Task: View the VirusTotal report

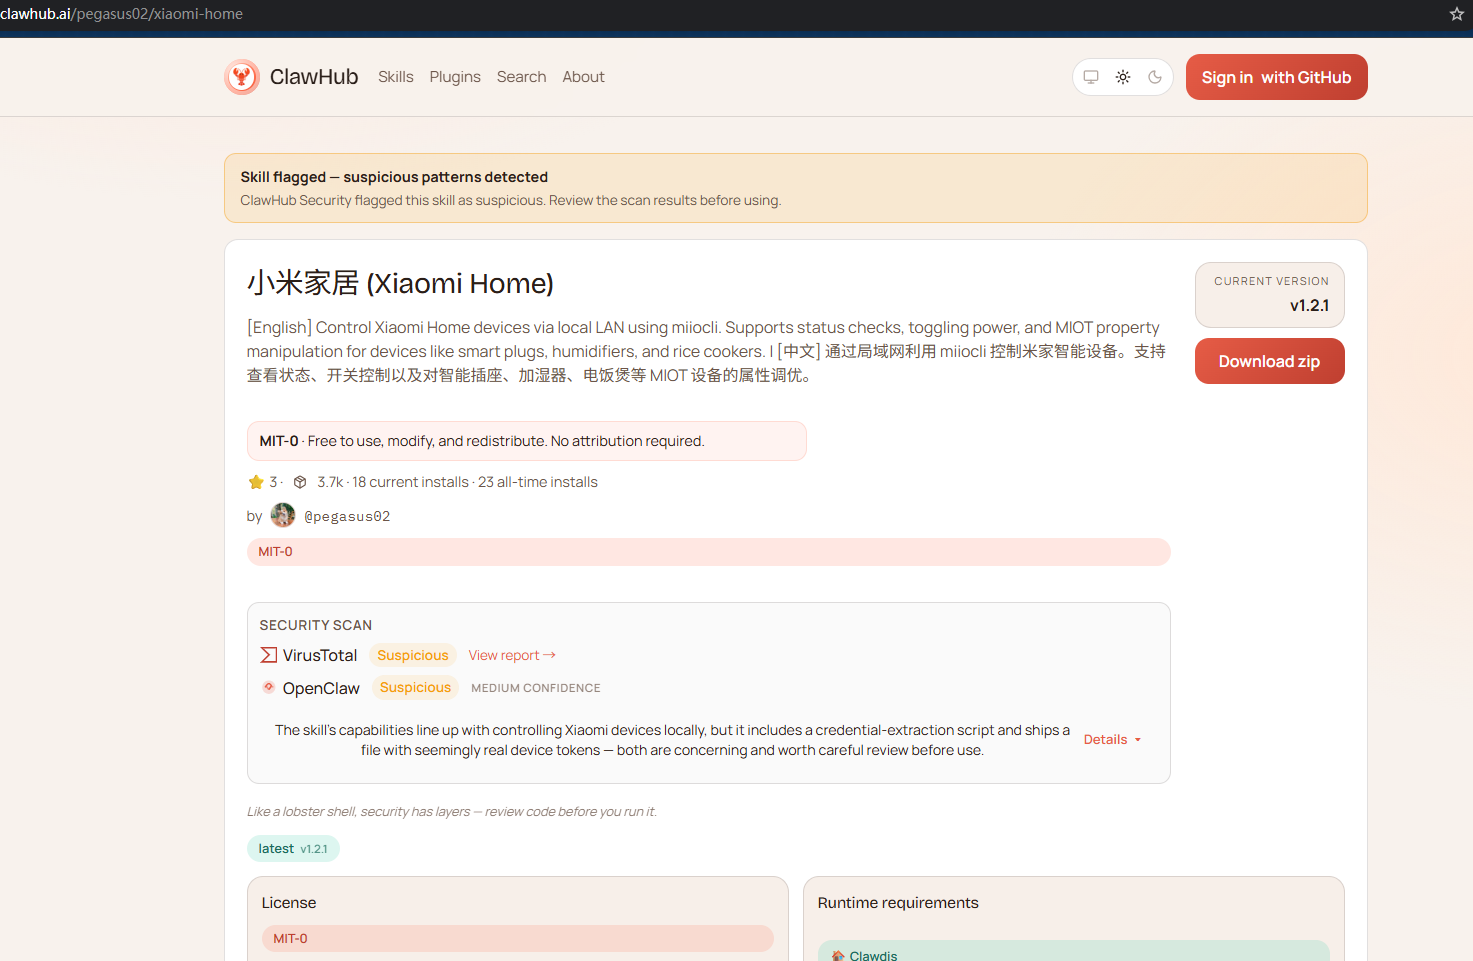Action: [512, 655]
